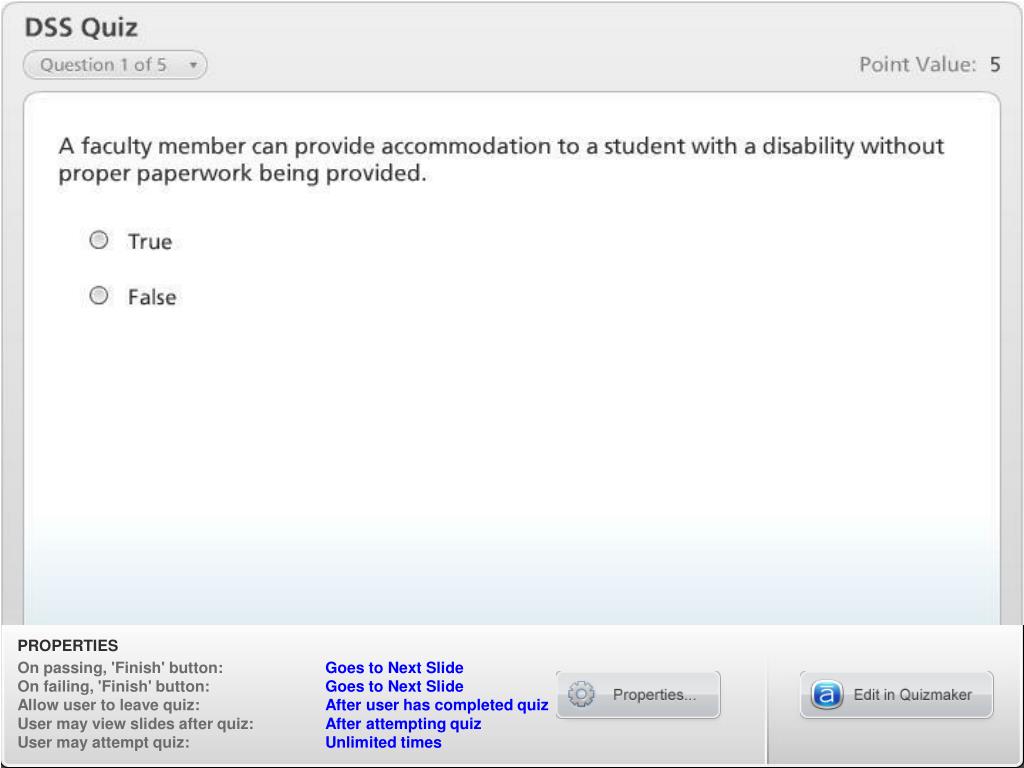This screenshot has width=1024, height=768.
Task: Open the Properties... button
Action: pos(638,695)
